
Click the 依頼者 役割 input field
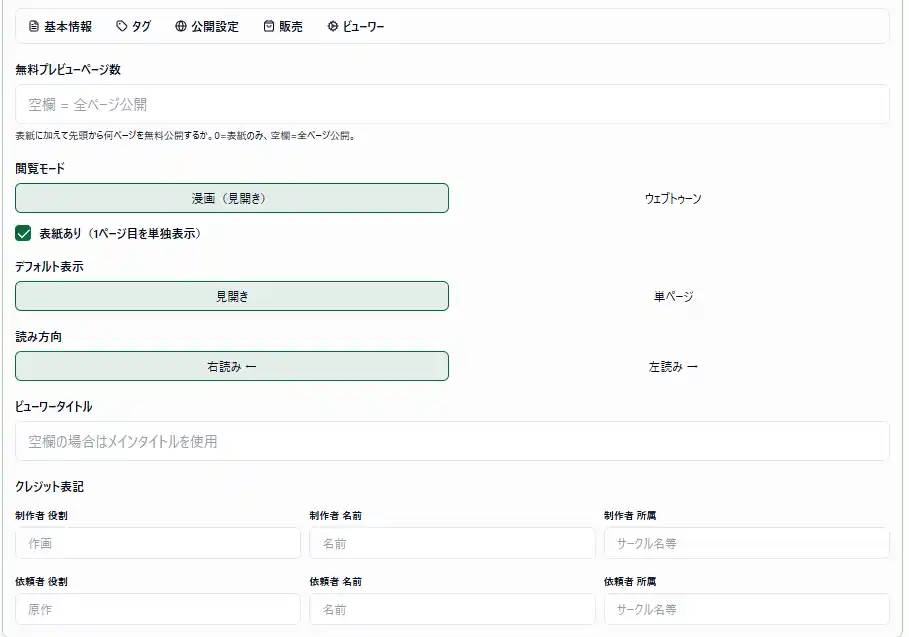pyautogui.click(x=158, y=609)
